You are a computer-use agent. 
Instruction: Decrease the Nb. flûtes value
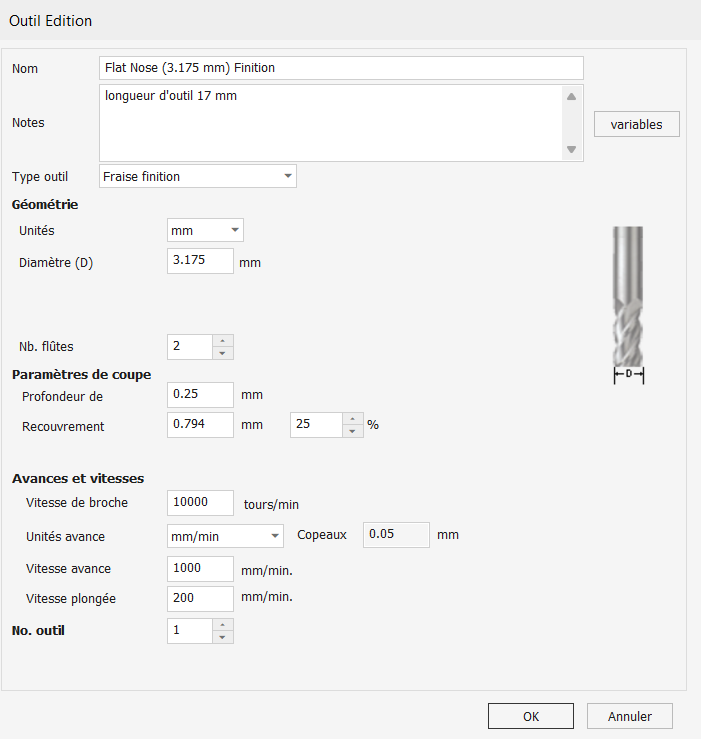coord(223,353)
